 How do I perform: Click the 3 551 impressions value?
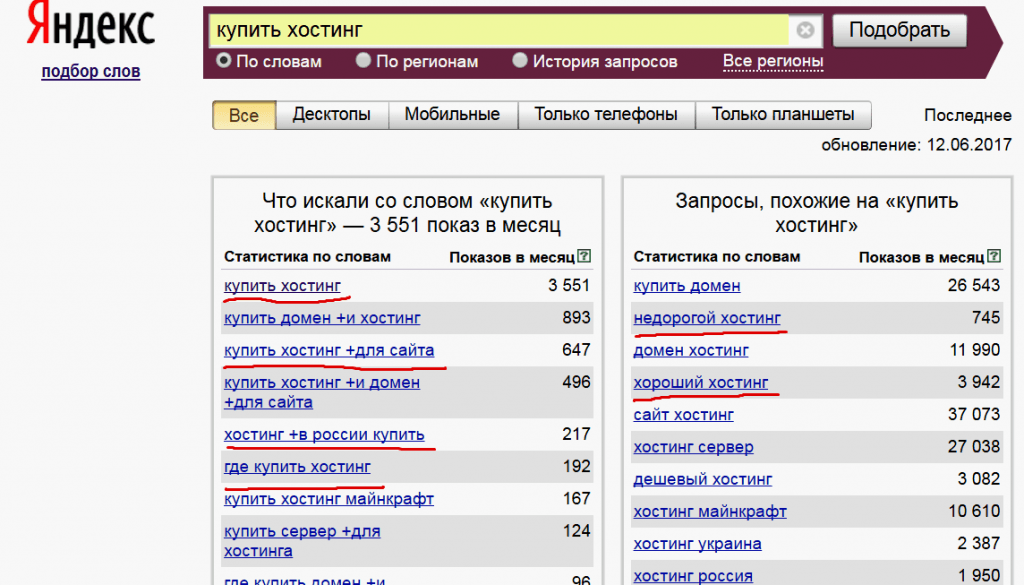tap(569, 285)
